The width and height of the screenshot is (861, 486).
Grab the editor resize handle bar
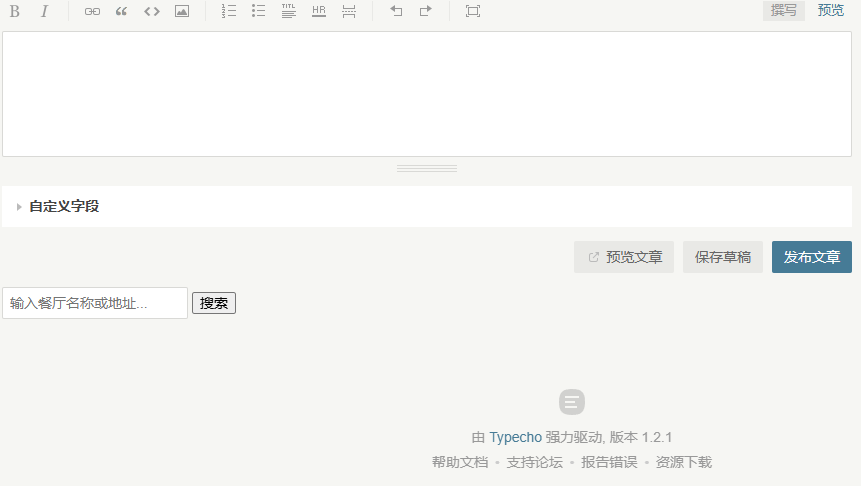tap(427, 169)
